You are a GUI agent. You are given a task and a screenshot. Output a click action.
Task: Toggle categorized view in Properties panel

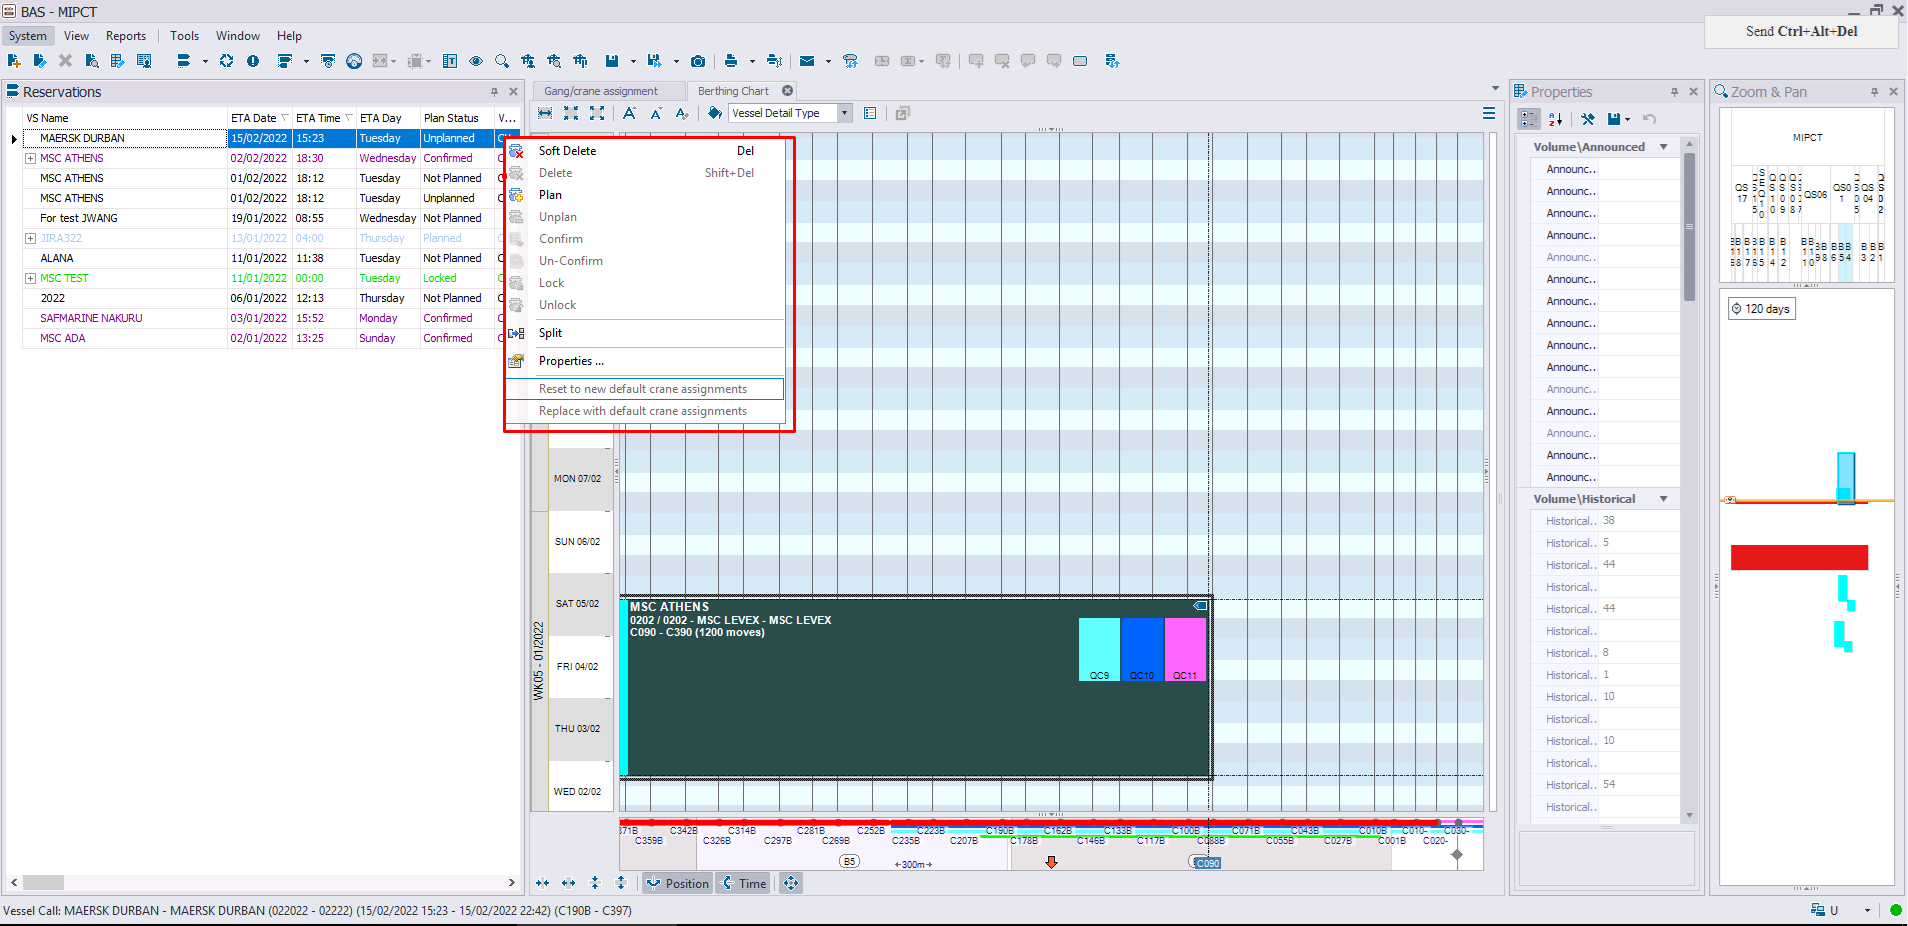coord(1529,119)
